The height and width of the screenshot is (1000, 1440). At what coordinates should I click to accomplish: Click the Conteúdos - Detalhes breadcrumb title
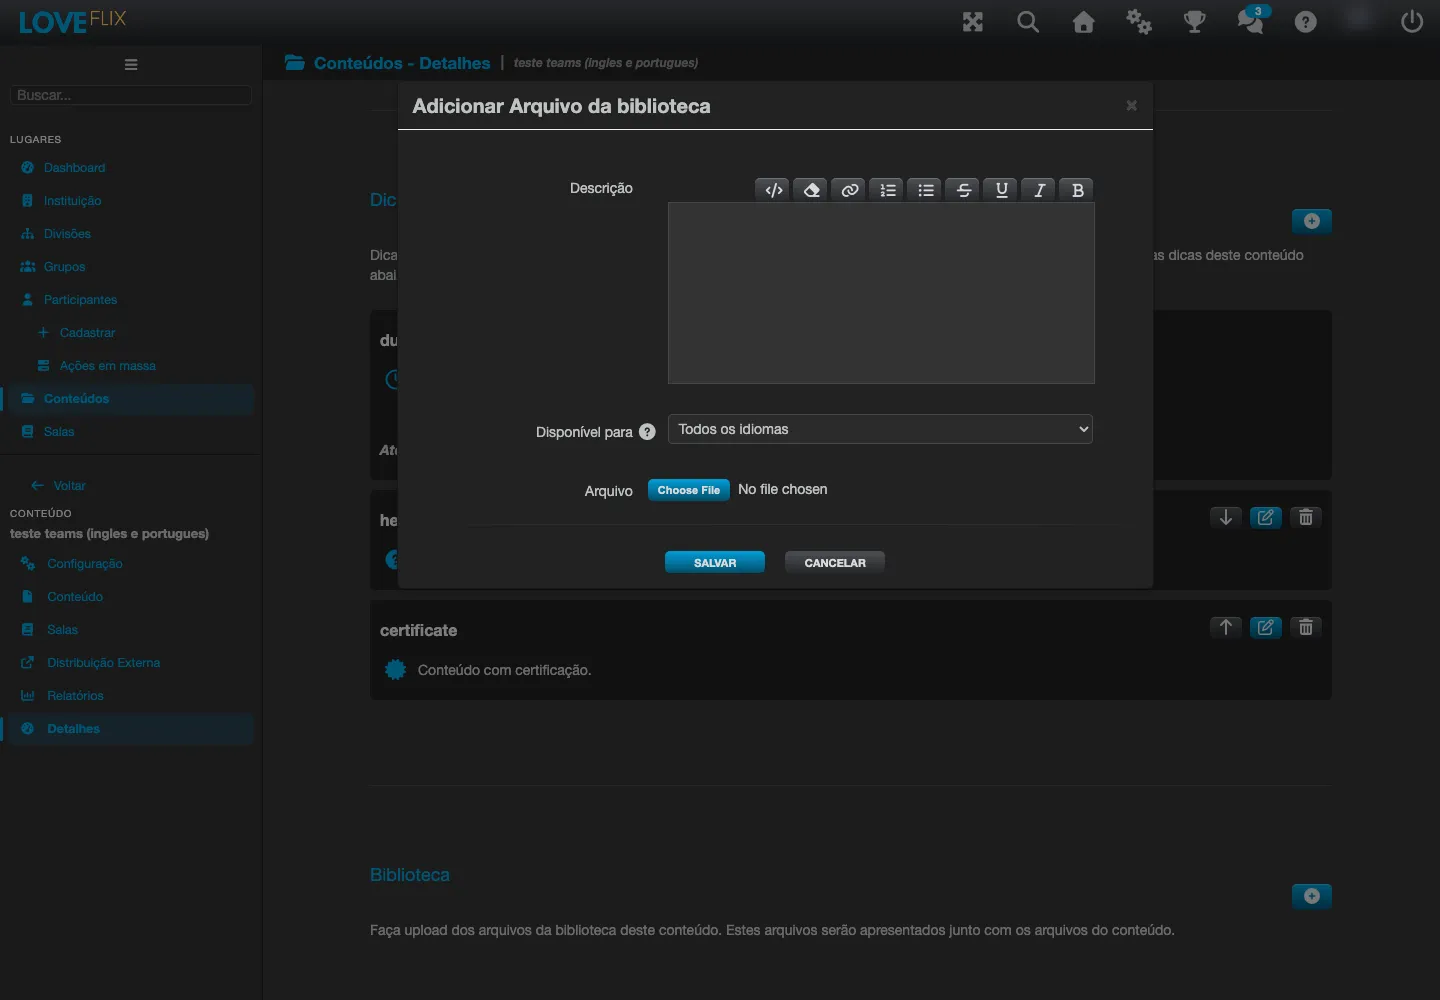click(402, 63)
